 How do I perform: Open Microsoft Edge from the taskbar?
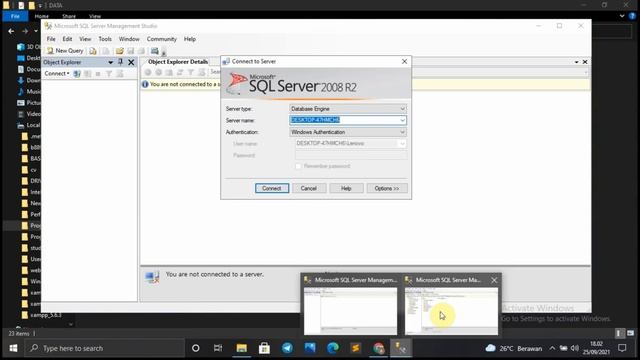(x=333, y=348)
